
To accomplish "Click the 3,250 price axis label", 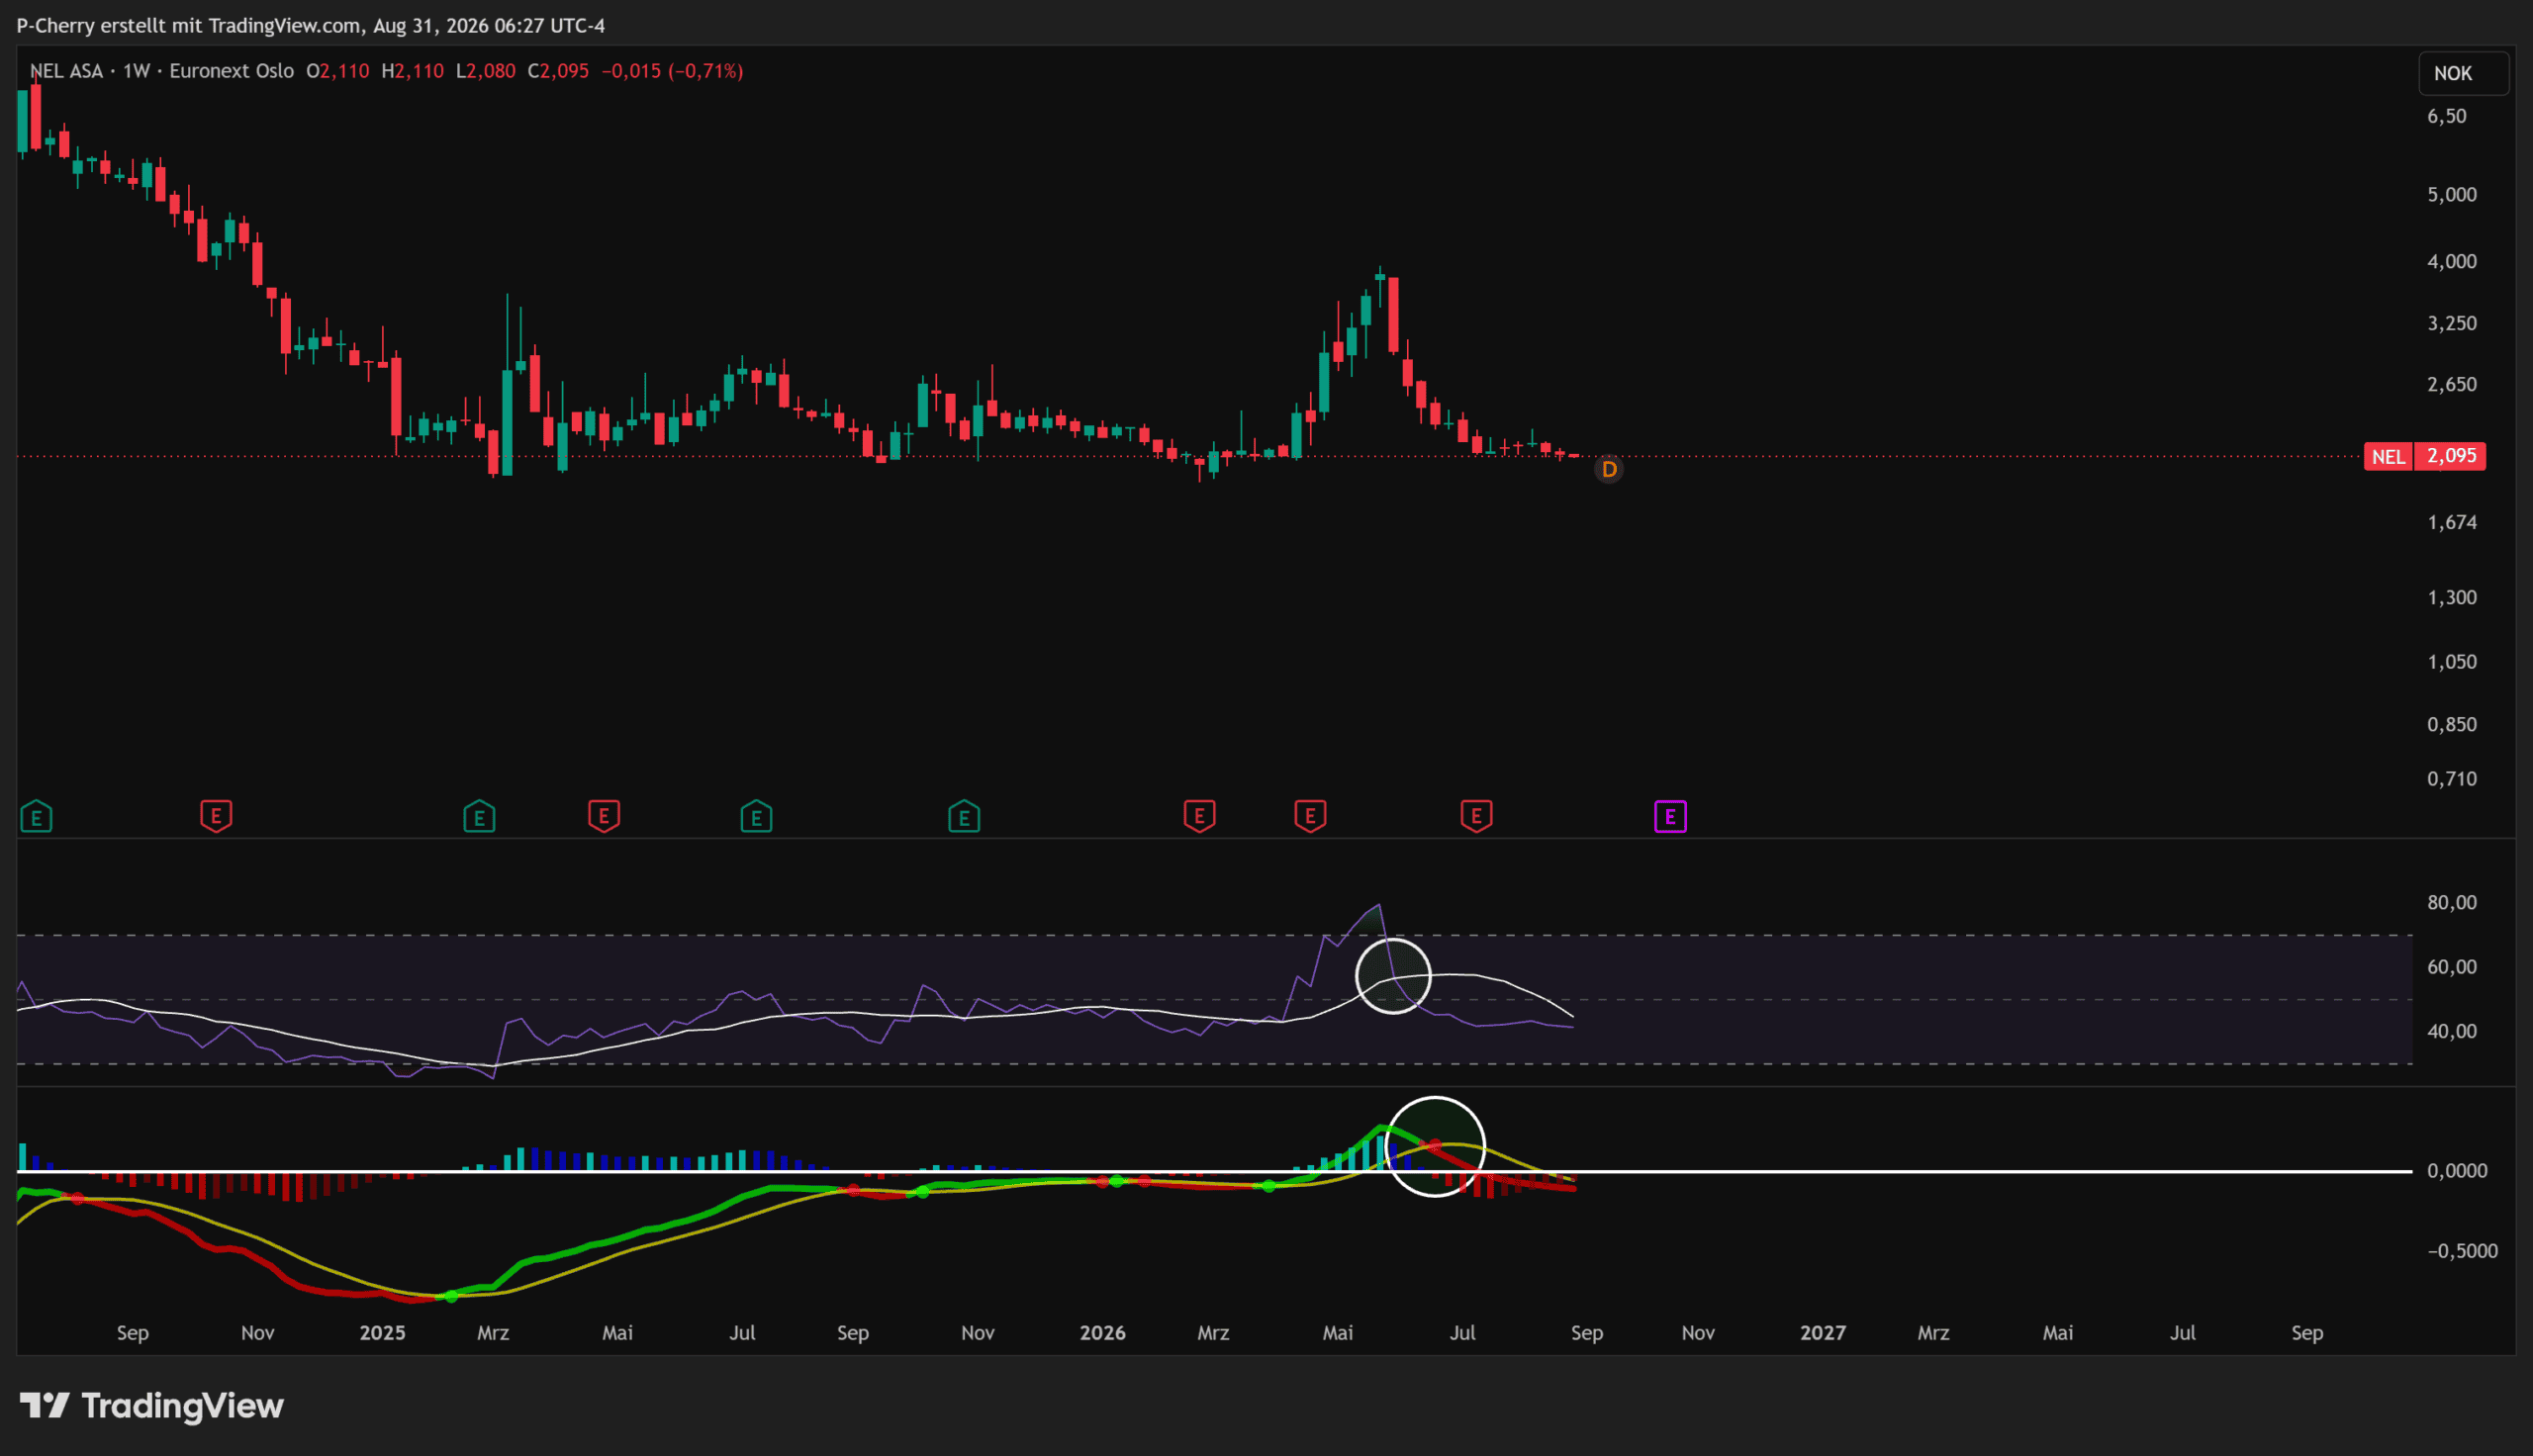I will (x=2452, y=323).
